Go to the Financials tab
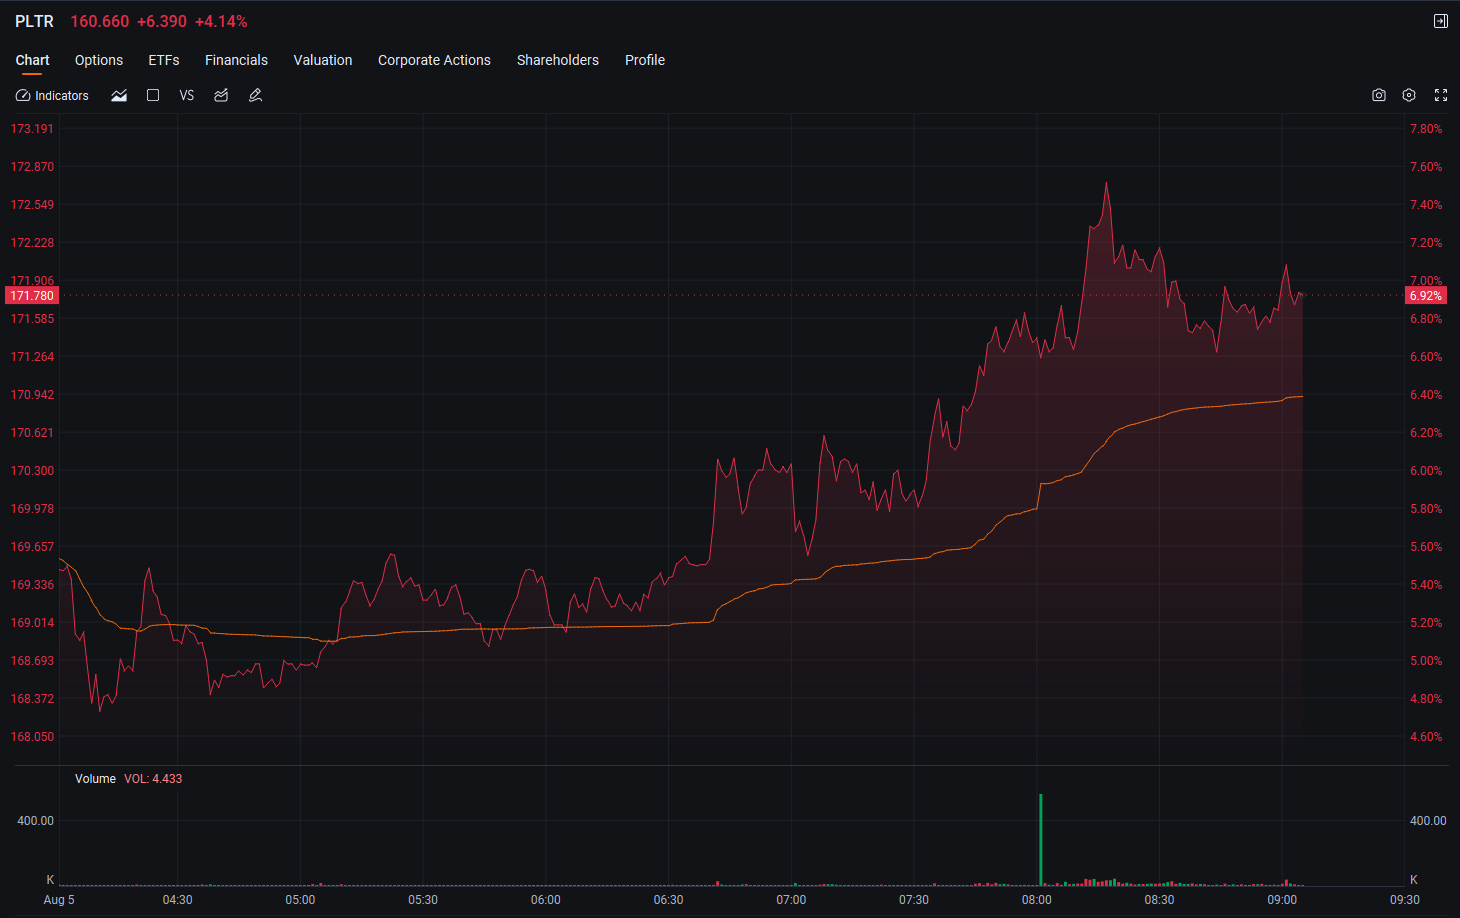Image resolution: width=1460 pixels, height=918 pixels. click(x=236, y=60)
